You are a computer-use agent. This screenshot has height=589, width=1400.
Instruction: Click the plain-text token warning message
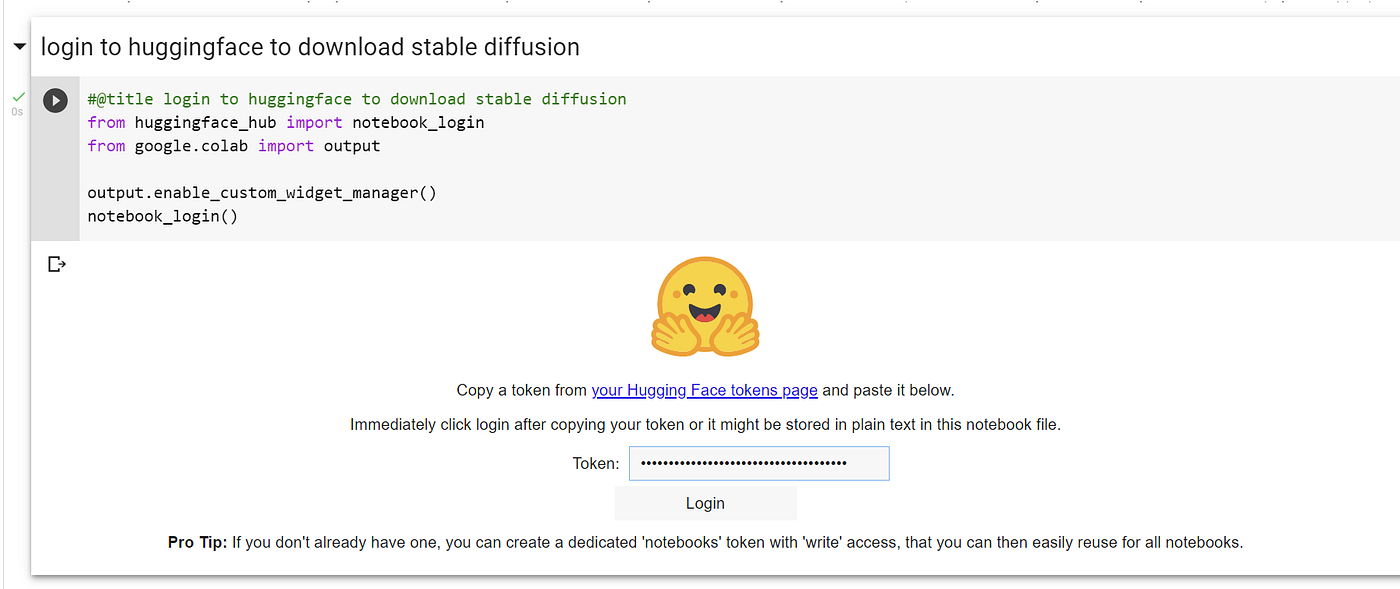(705, 424)
